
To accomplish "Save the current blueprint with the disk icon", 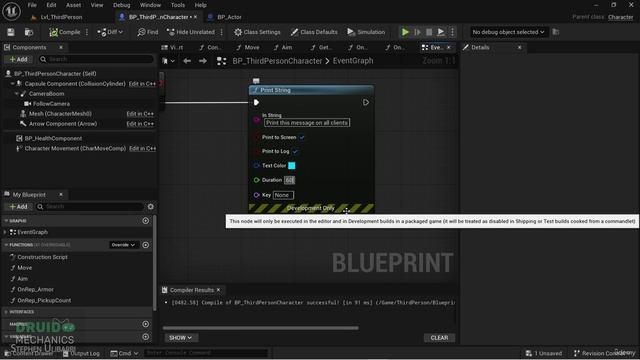I will click(x=11, y=32).
